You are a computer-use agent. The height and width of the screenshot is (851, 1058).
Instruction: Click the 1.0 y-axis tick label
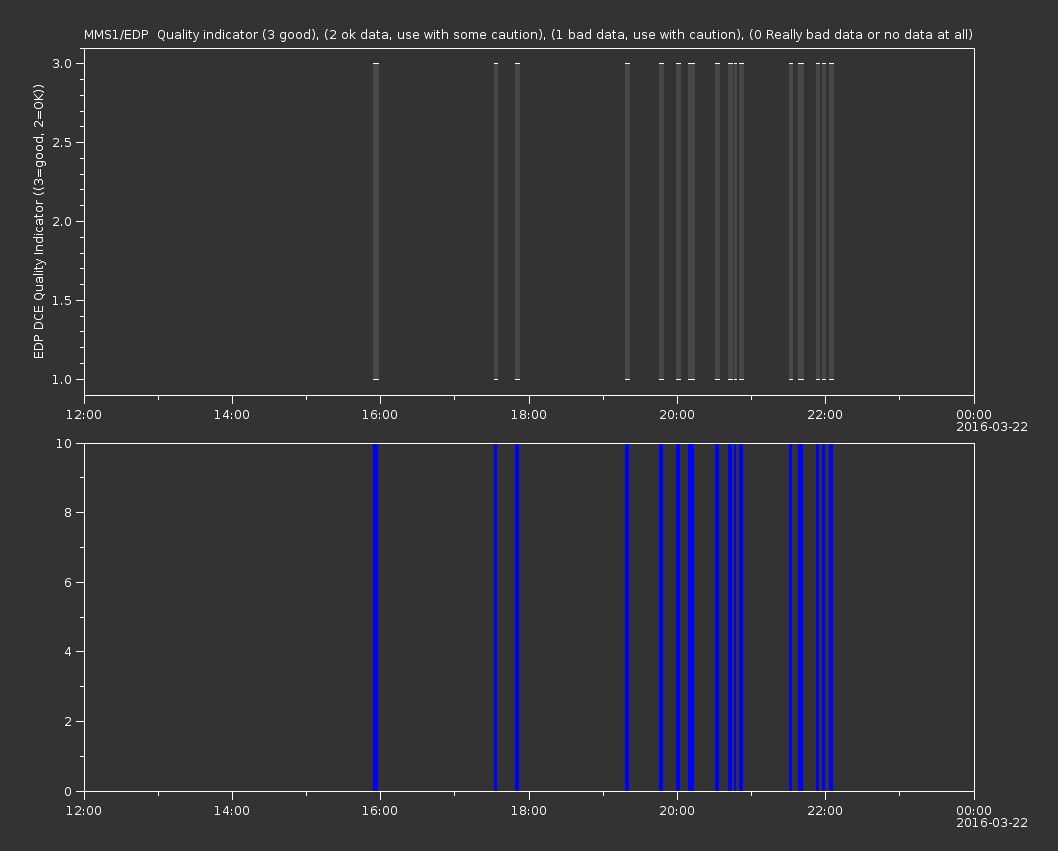tap(61, 379)
